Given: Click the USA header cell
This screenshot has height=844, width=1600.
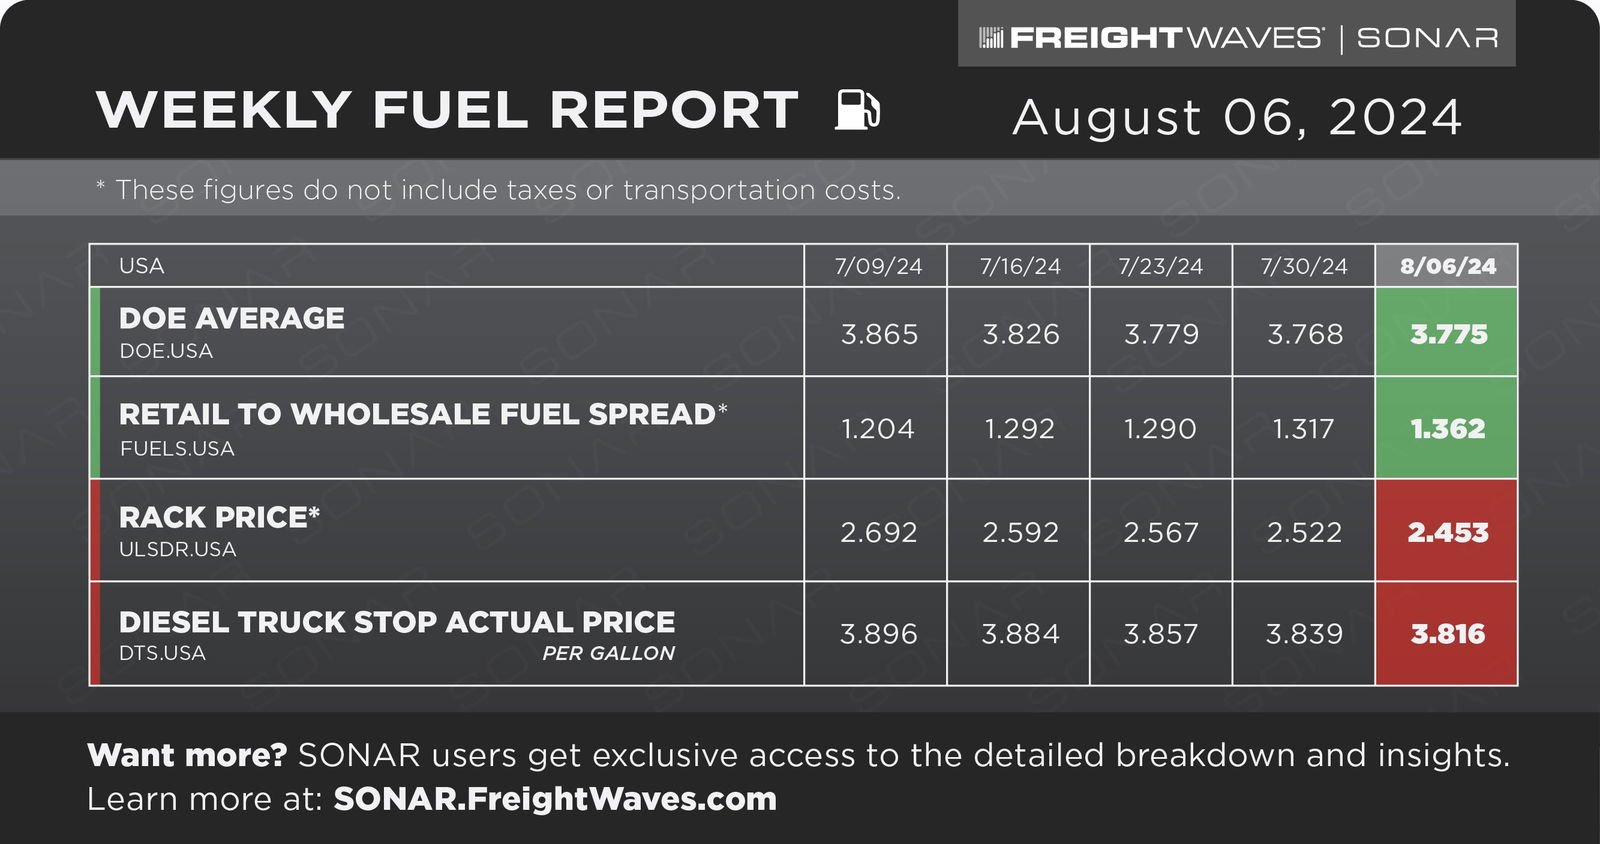Looking at the screenshot, I should pos(447,266).
